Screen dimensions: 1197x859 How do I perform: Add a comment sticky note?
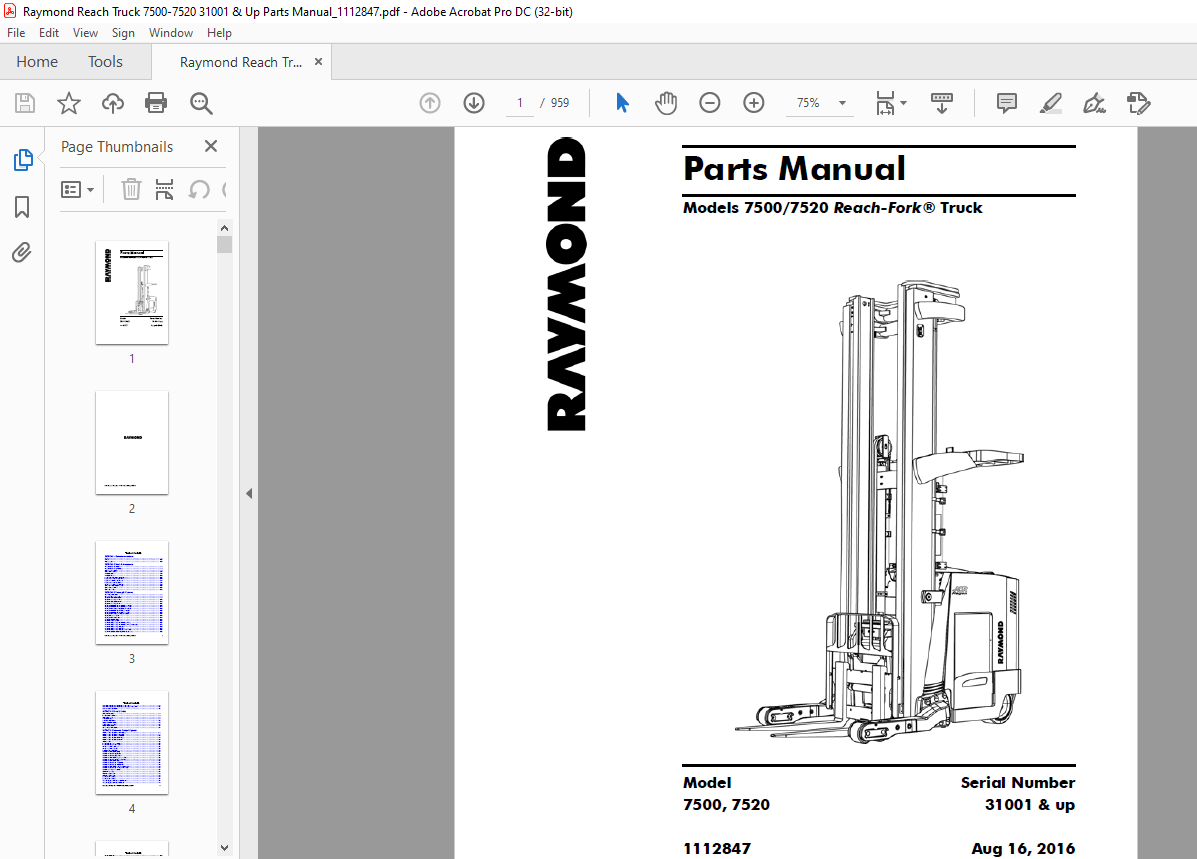1007,103
